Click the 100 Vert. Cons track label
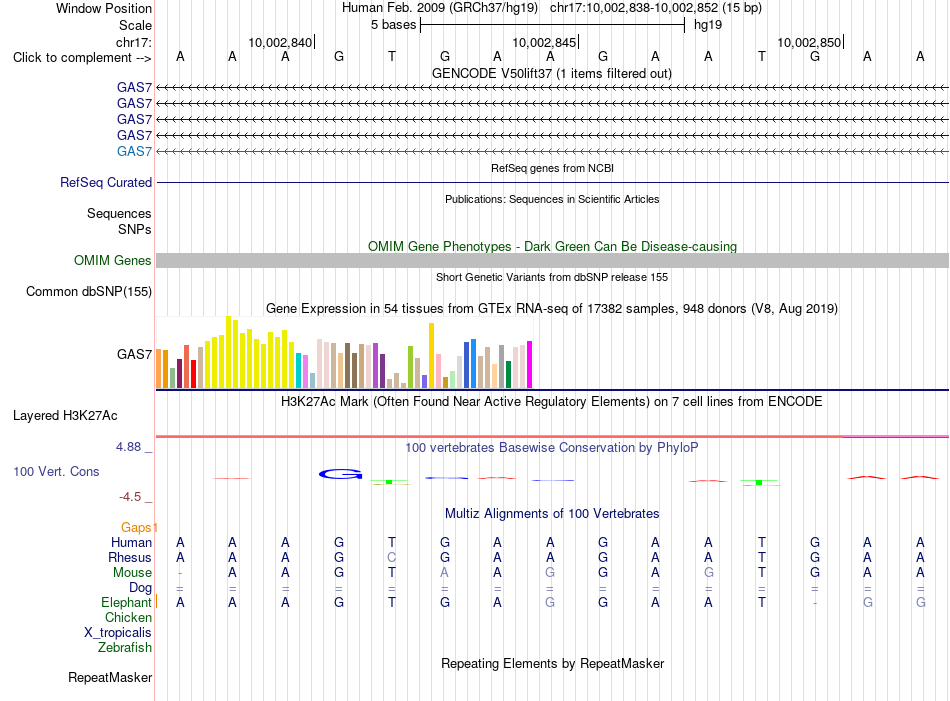 [x=56, y=471]
